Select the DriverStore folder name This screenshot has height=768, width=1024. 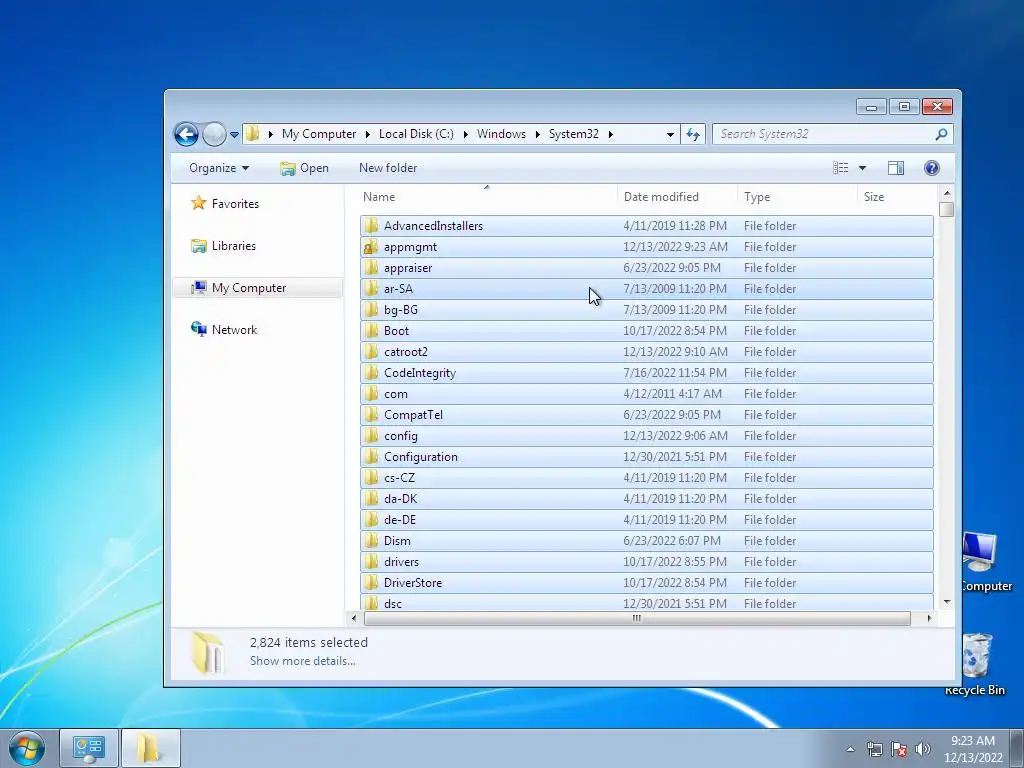(413, 583)
